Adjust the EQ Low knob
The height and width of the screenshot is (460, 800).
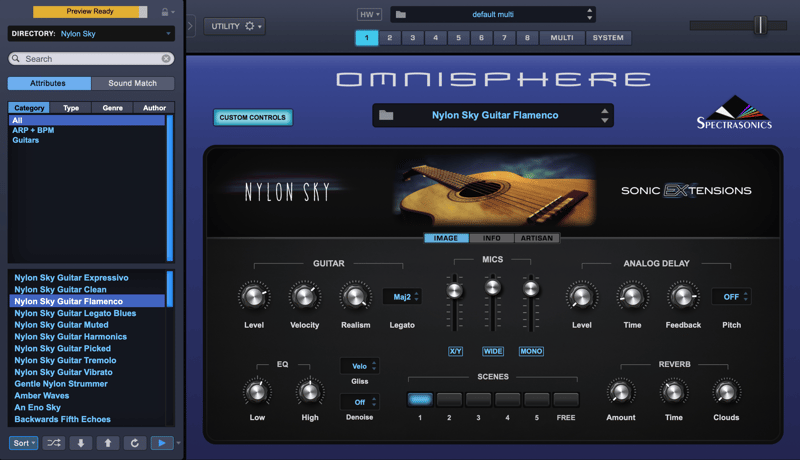click(257, 392)
